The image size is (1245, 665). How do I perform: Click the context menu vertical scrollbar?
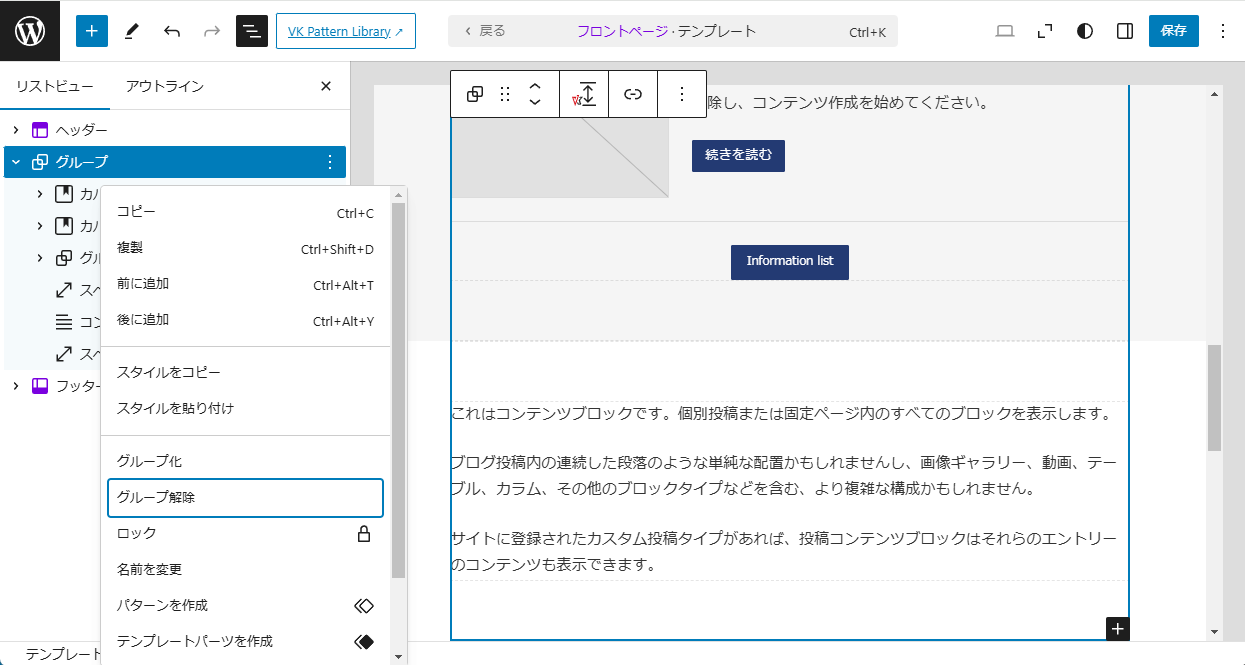[398, 390]
